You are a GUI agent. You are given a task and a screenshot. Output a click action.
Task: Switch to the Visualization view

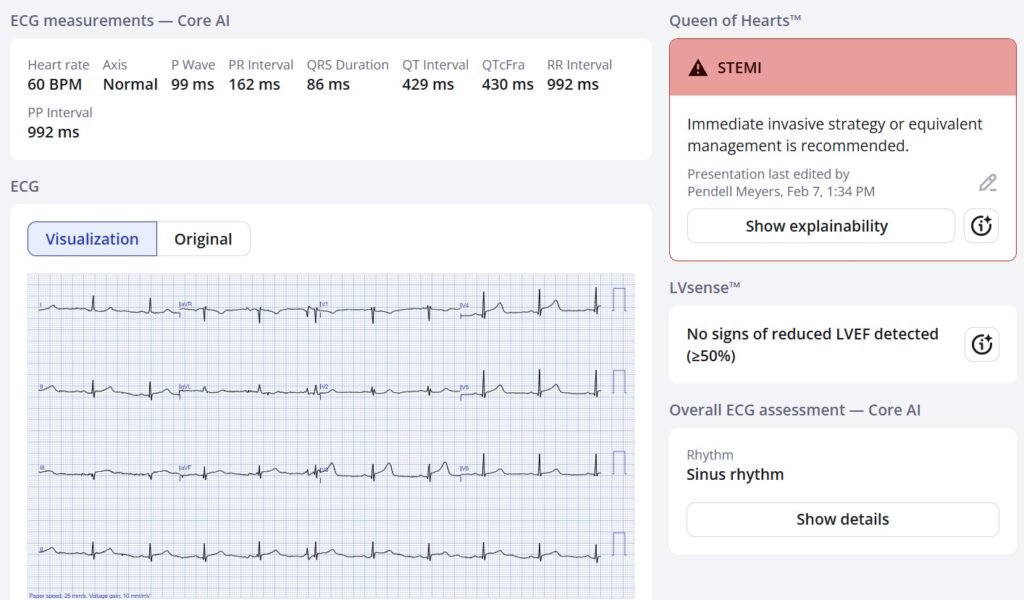pyautogui.click(x=92, y=239)
